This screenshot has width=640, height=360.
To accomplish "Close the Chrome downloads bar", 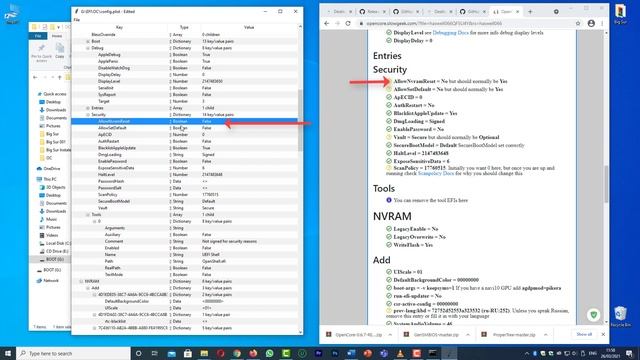I will (x=603, y=335).
